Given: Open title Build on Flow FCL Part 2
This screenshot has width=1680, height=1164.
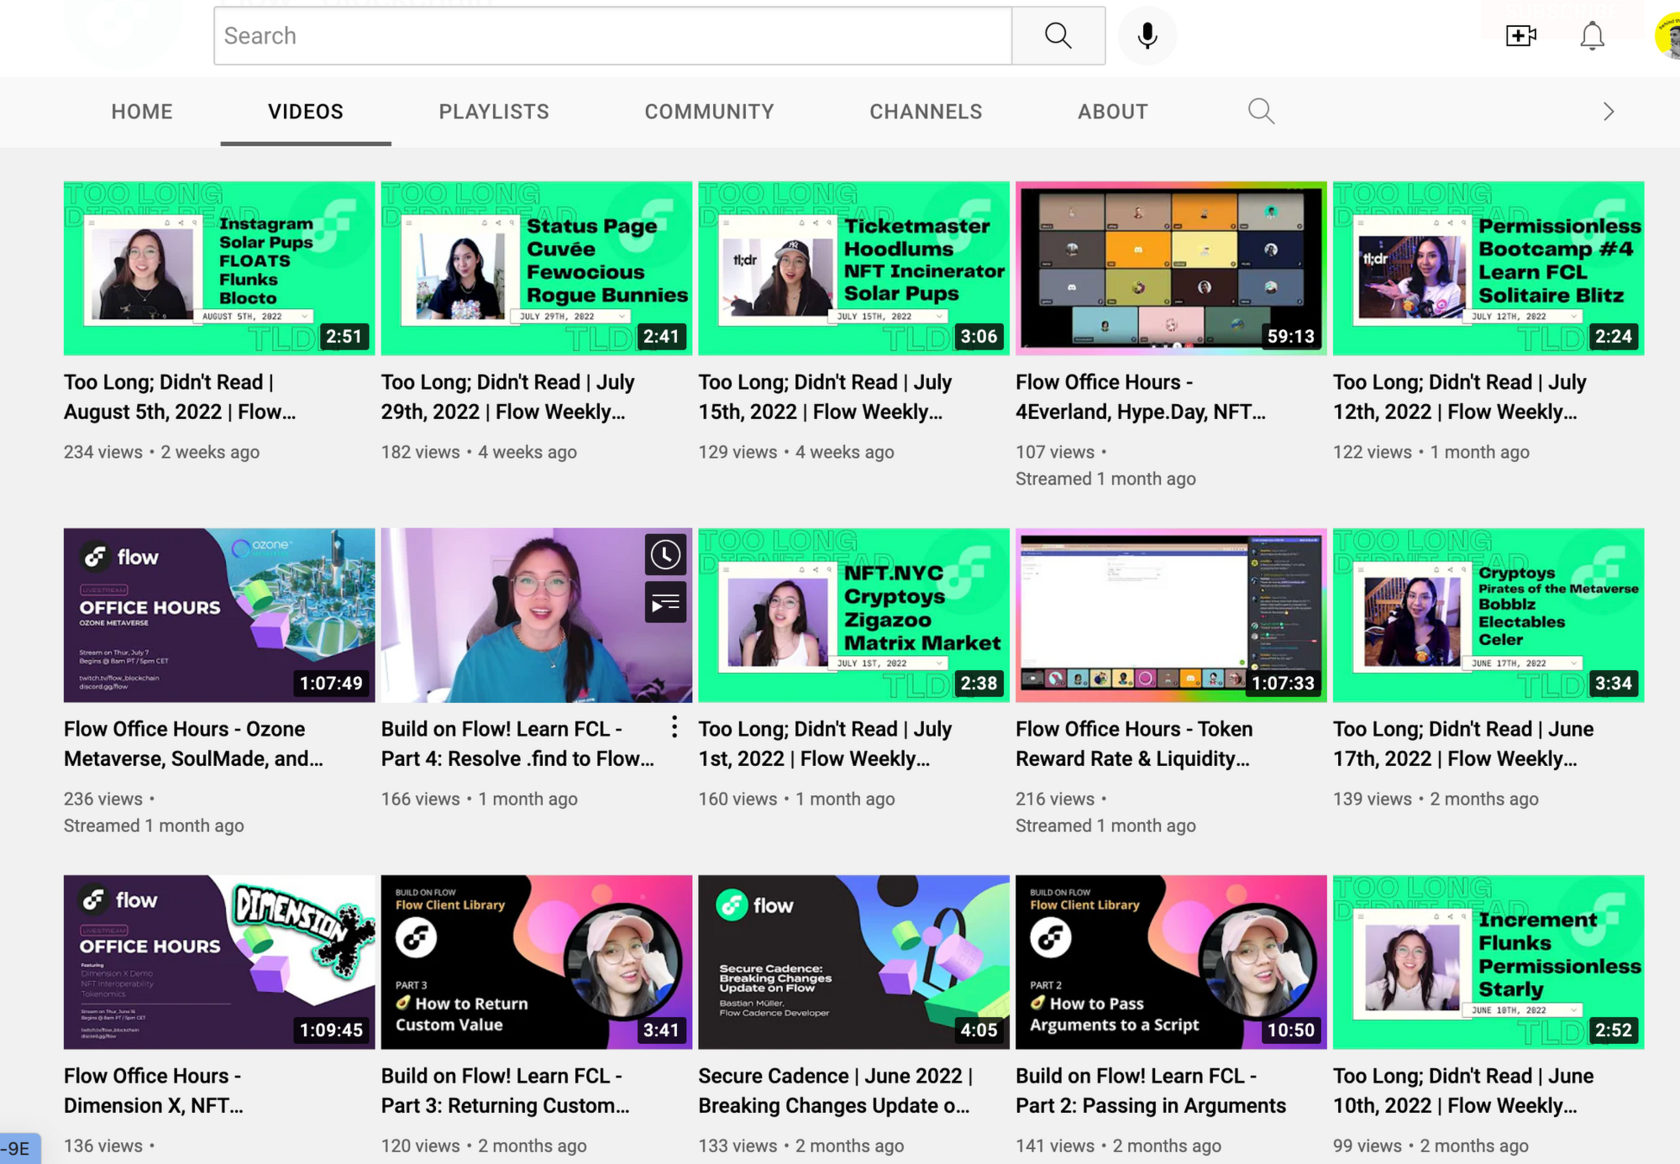Looking at the screenshot, I should pyautogui.click(x=1151, y=1091).
